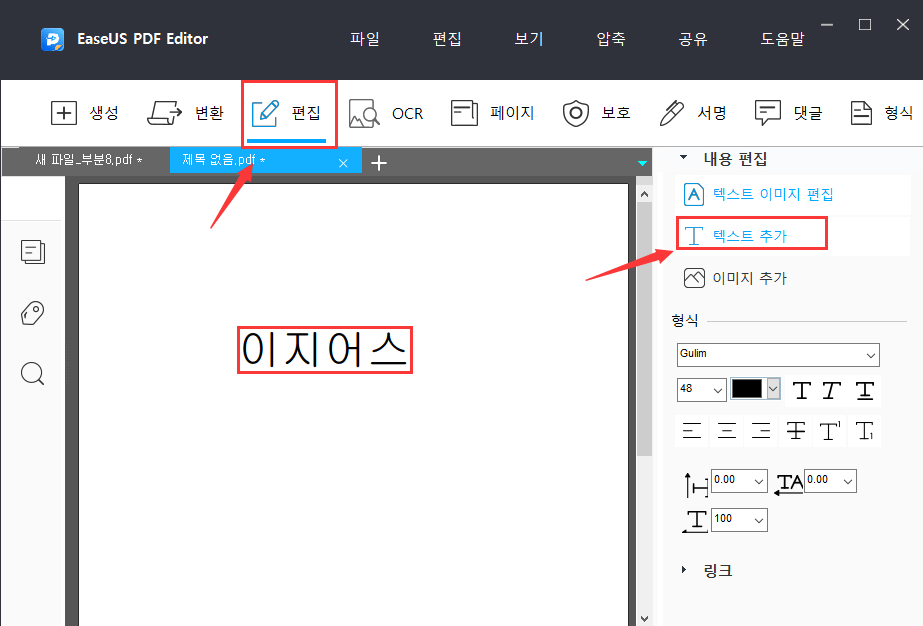Collapse the 내용 편집 section
This screenshot has width=923, height=626.
pos(684,159)
